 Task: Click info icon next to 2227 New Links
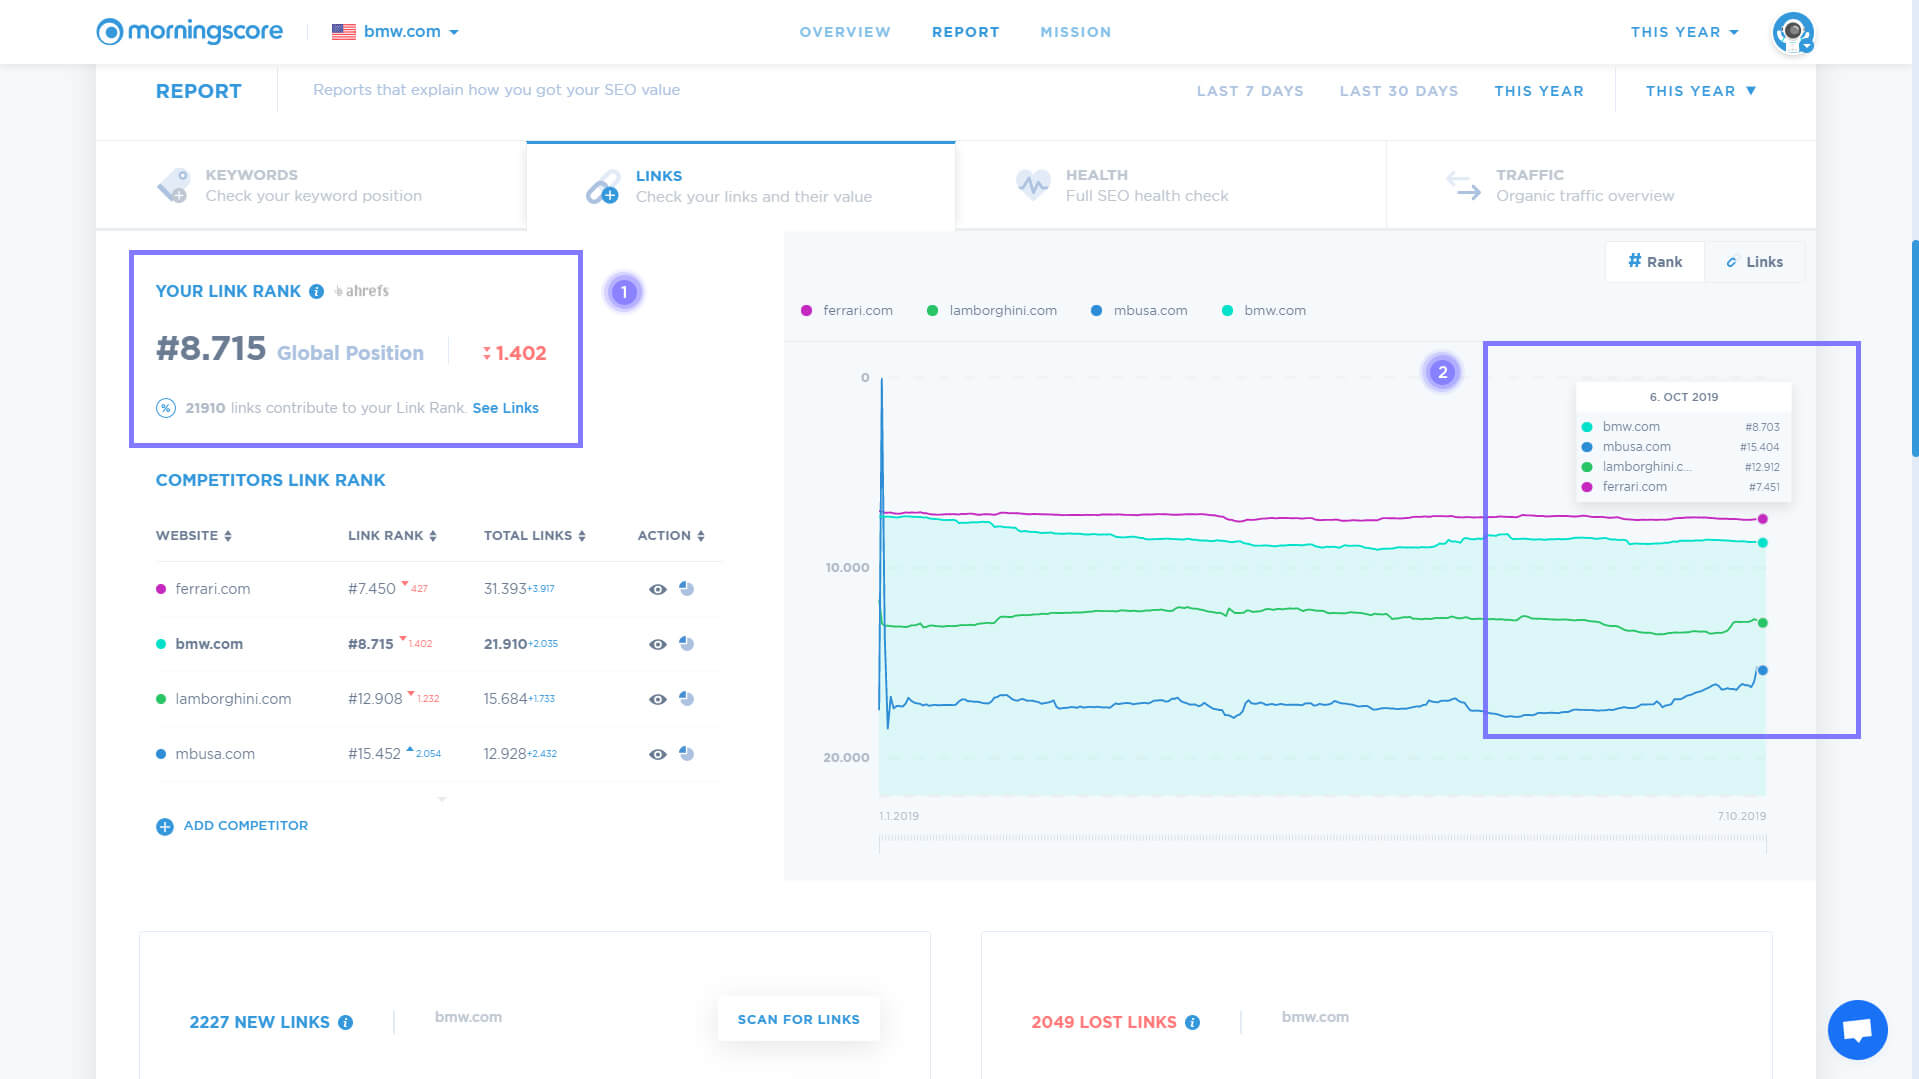click(x=346, y=1023)
